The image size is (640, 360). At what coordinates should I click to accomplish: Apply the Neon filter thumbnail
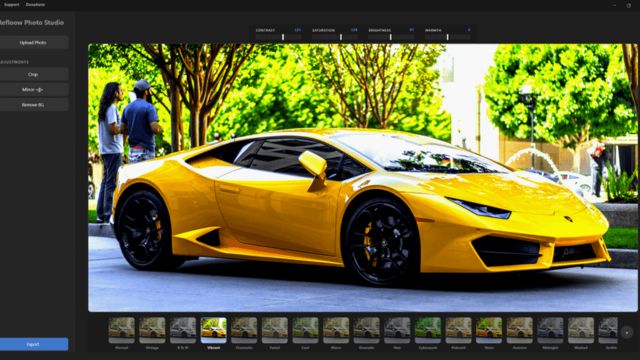489,330
